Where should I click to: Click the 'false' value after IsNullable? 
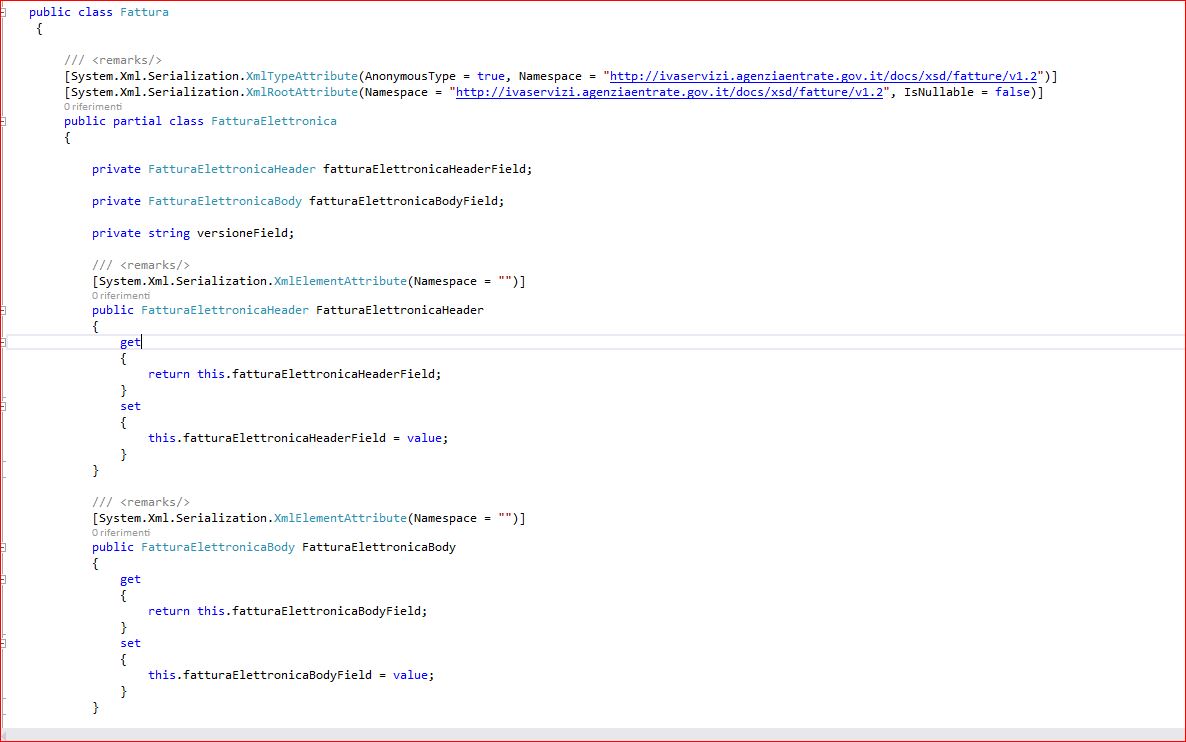pyautogui.click(x=1012, y=92)
